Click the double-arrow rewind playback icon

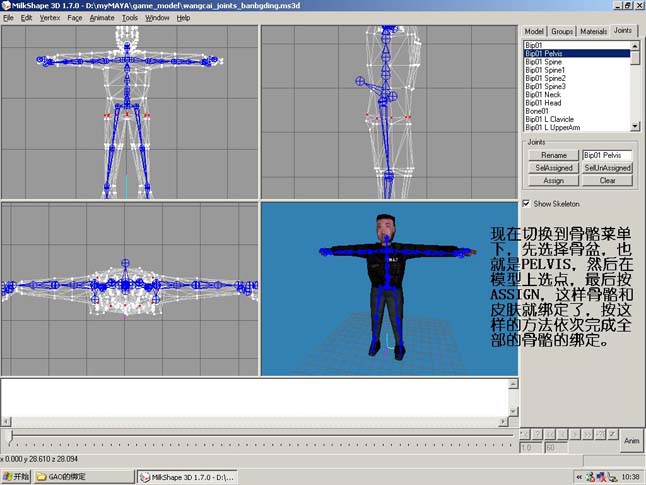[550, 434]
